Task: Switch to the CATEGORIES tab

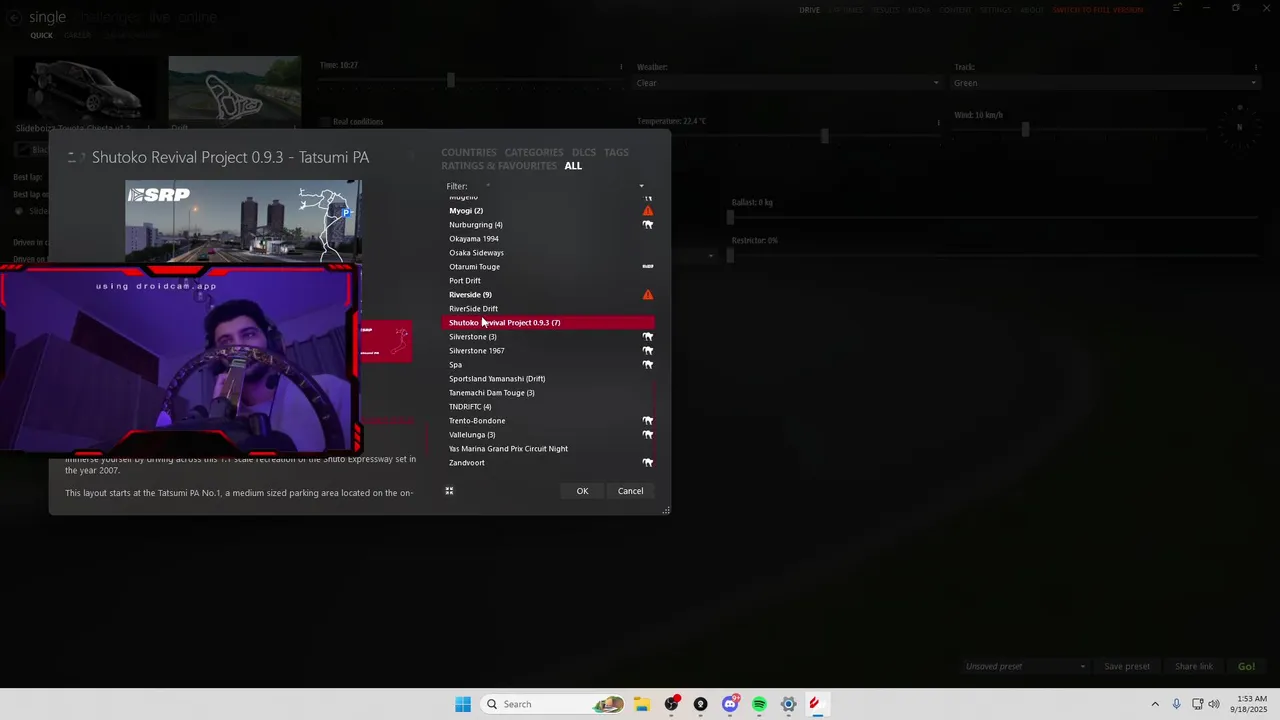Action: point(534,153)
